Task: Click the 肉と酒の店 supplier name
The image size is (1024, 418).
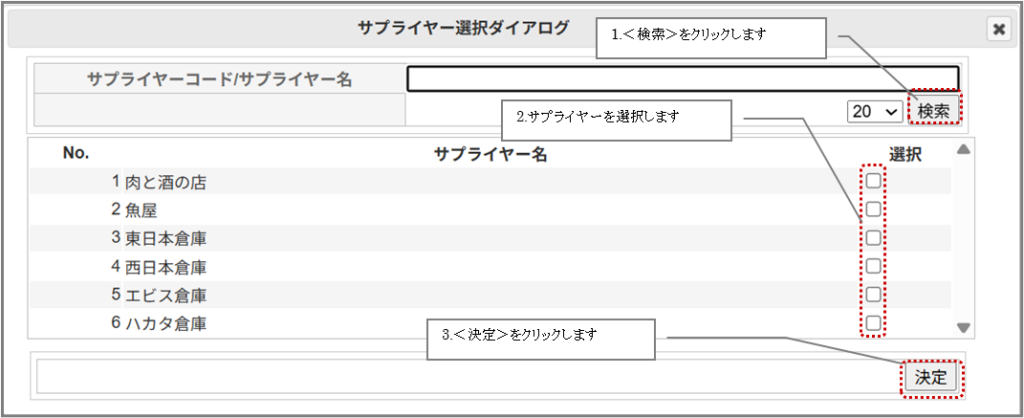Action: pos(166,182)
